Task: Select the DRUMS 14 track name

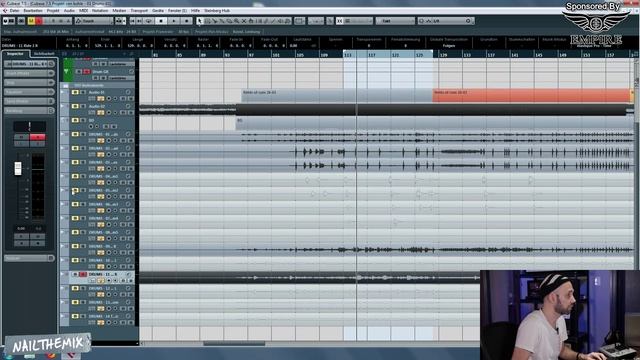Action: (x=103, y=316)
